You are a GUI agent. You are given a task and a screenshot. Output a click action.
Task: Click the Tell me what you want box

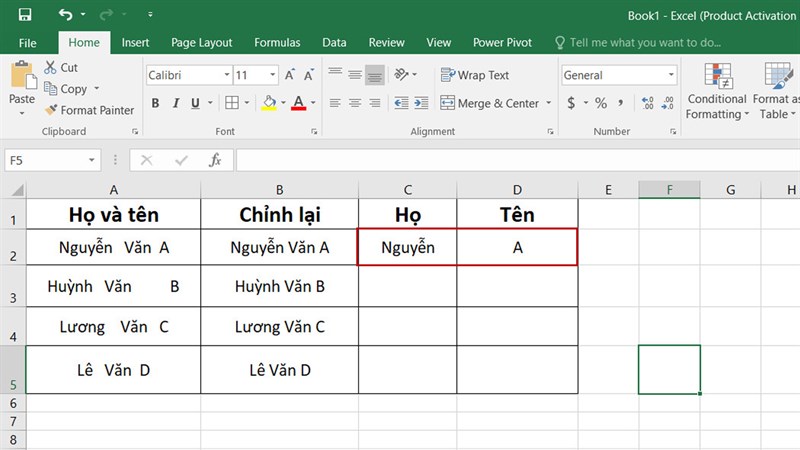[x=638, y=43]
